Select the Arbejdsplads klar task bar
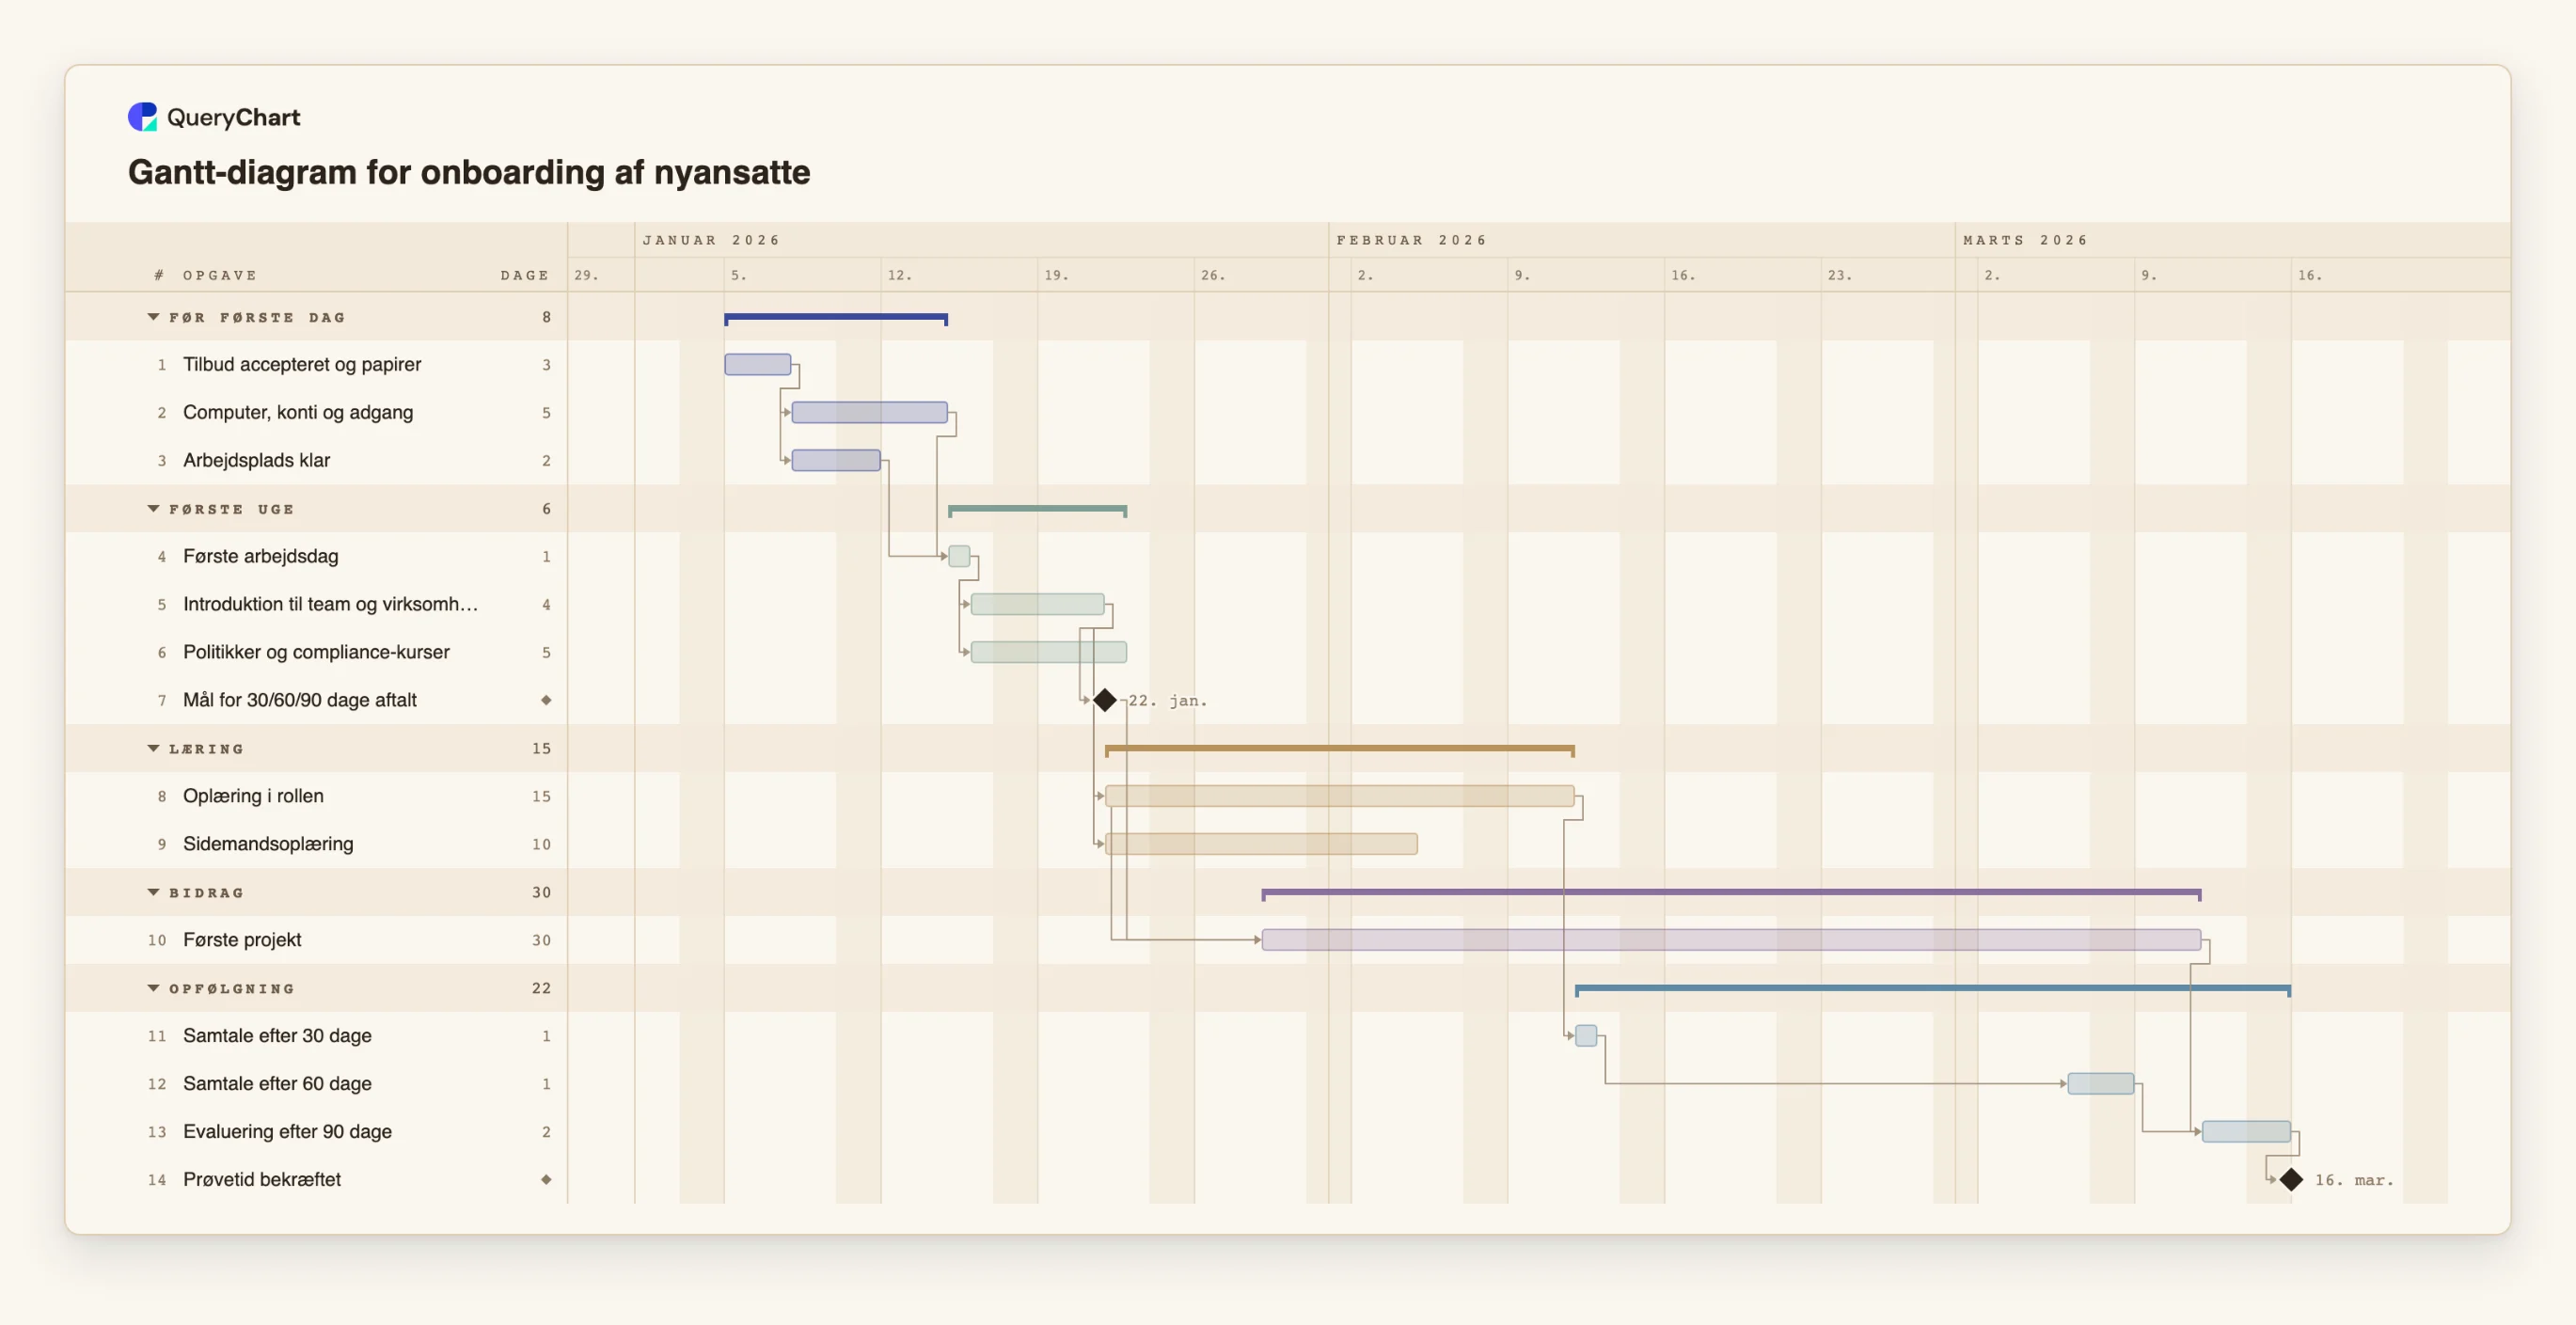 (836, 460)
